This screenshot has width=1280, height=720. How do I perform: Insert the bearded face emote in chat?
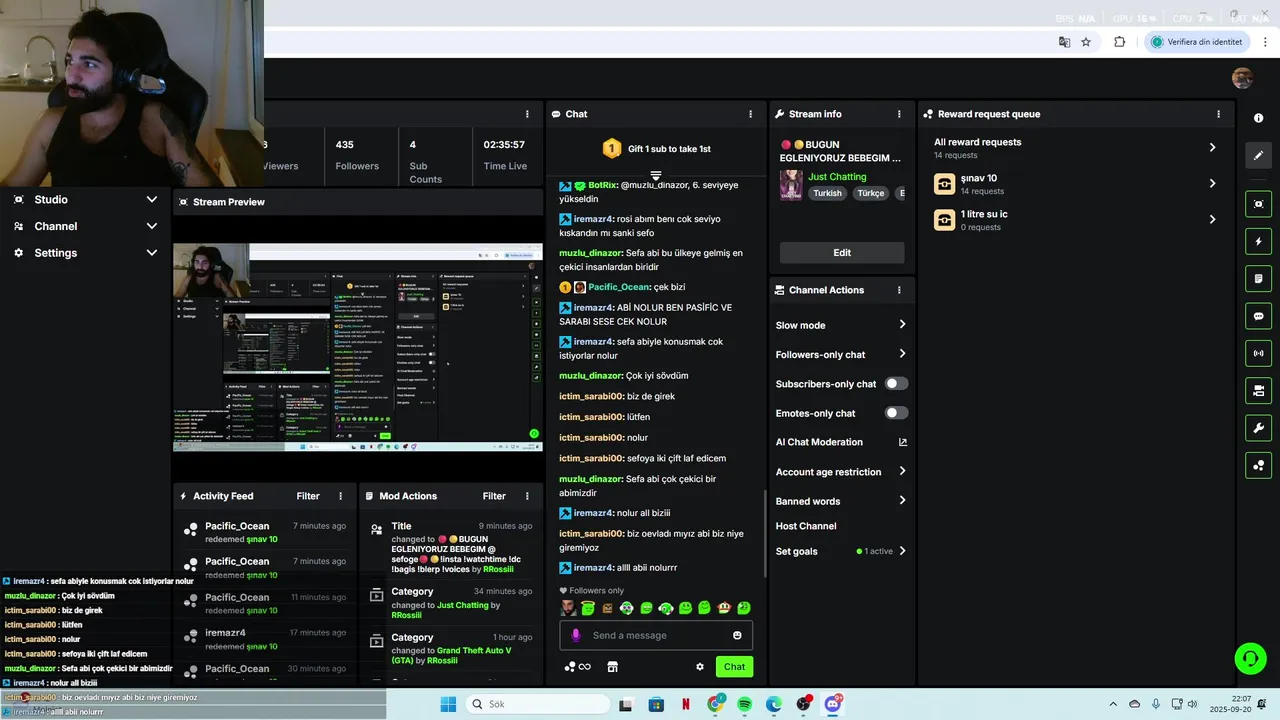(x=568, y=607)
